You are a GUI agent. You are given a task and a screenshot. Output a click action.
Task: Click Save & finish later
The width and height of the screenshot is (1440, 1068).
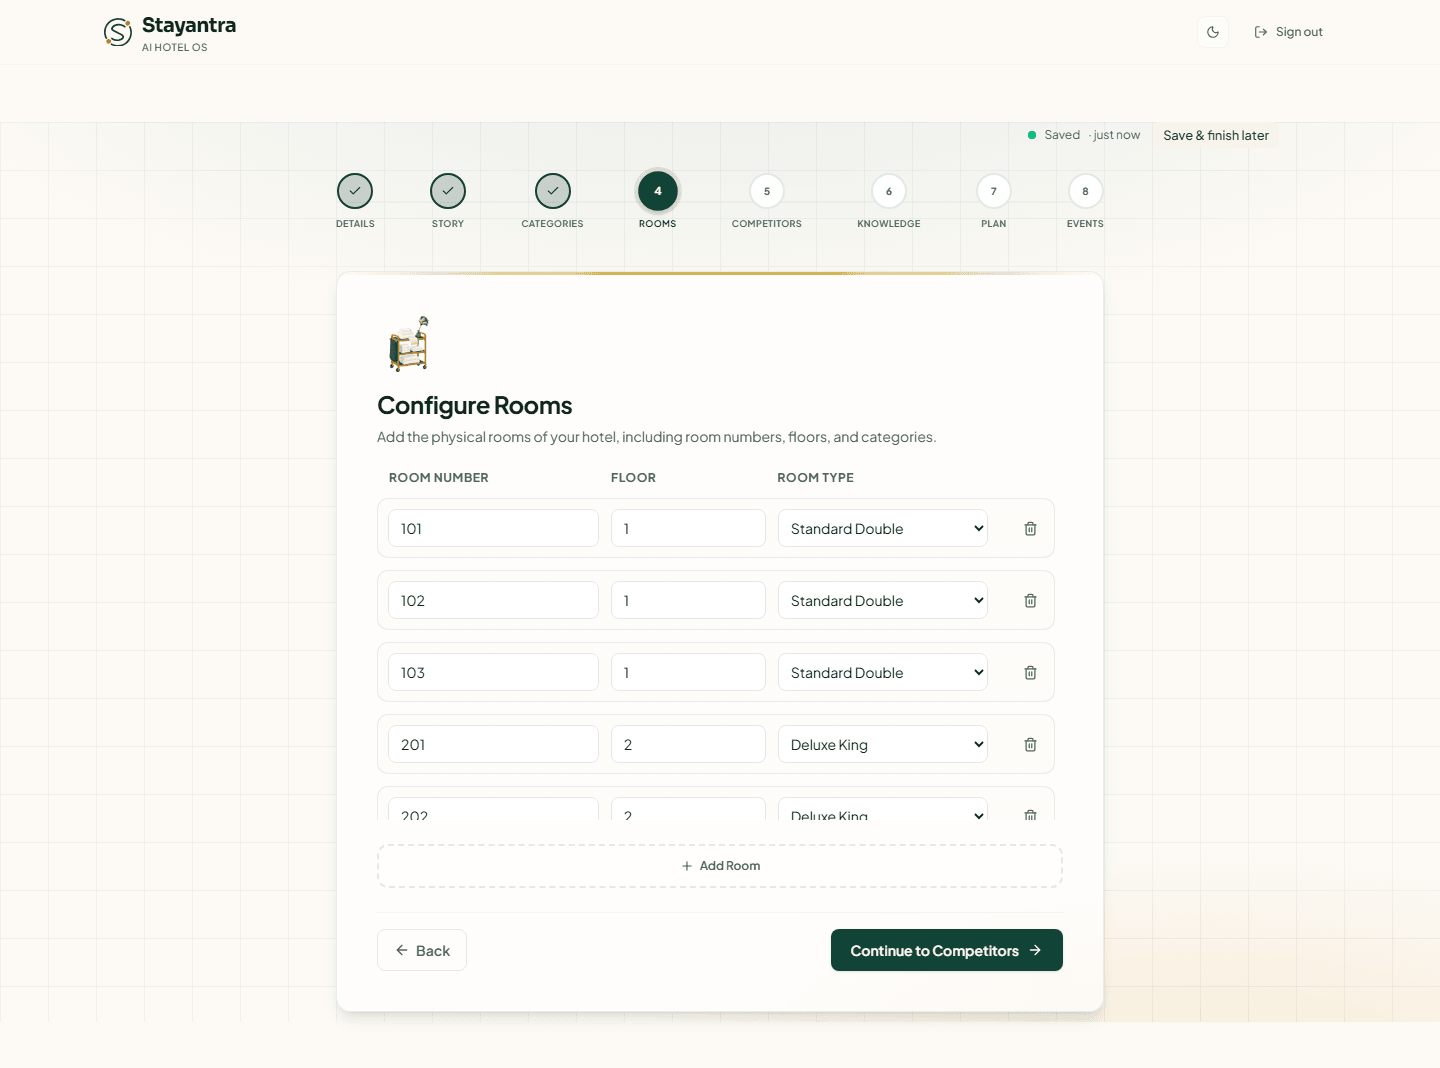[x=1216, y=135]
